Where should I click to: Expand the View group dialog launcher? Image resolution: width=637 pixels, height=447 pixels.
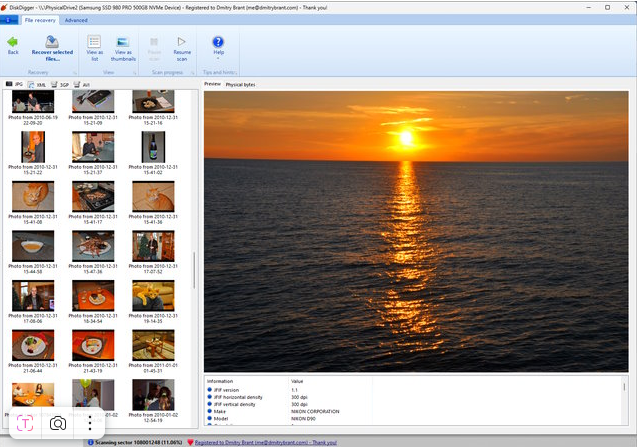pos(134,72)
